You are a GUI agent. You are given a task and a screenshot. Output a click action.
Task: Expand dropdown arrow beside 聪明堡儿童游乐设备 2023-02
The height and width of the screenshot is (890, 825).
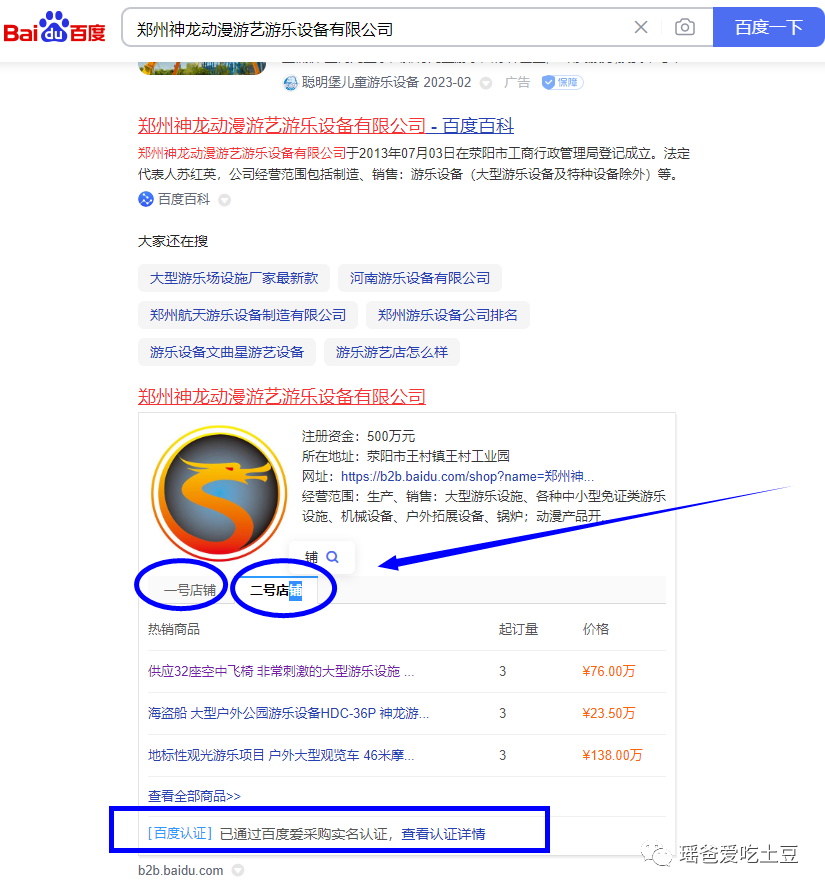pos(486,83)
